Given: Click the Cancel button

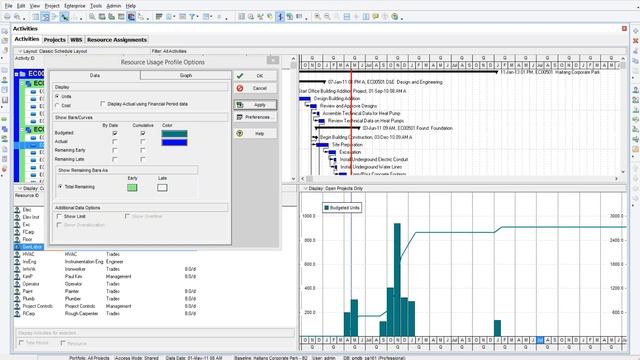Looking at the screenshot, I should pos(256,88).
